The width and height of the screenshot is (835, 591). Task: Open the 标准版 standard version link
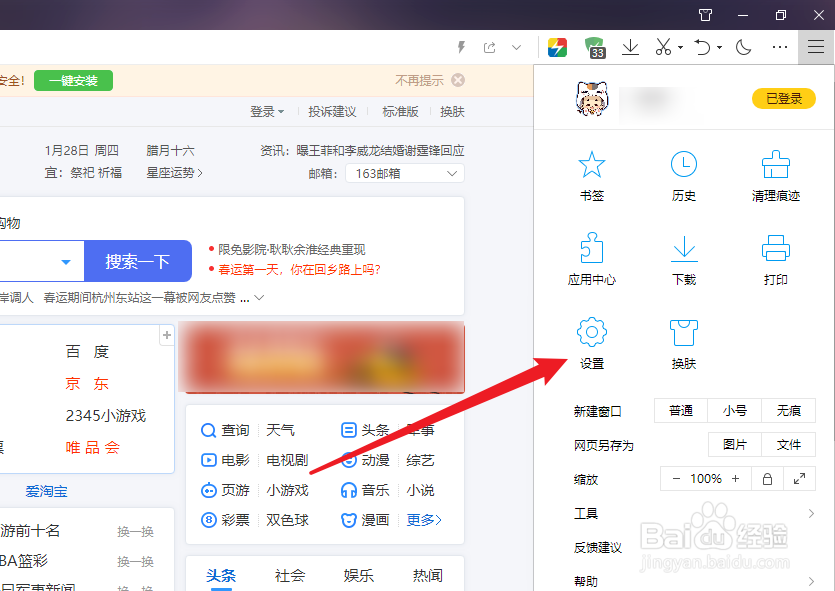[400, 112]
